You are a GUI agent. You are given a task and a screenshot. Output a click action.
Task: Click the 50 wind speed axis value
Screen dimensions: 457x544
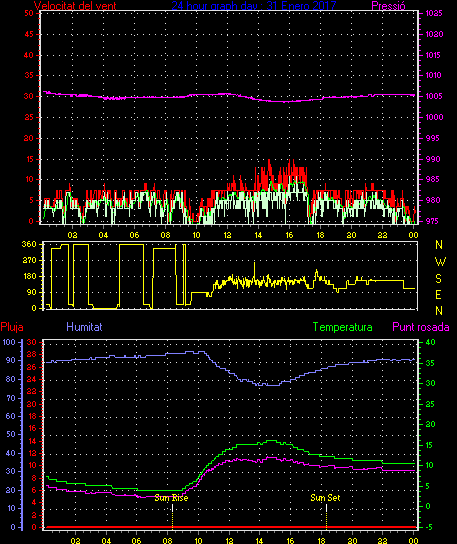[29, 14]
